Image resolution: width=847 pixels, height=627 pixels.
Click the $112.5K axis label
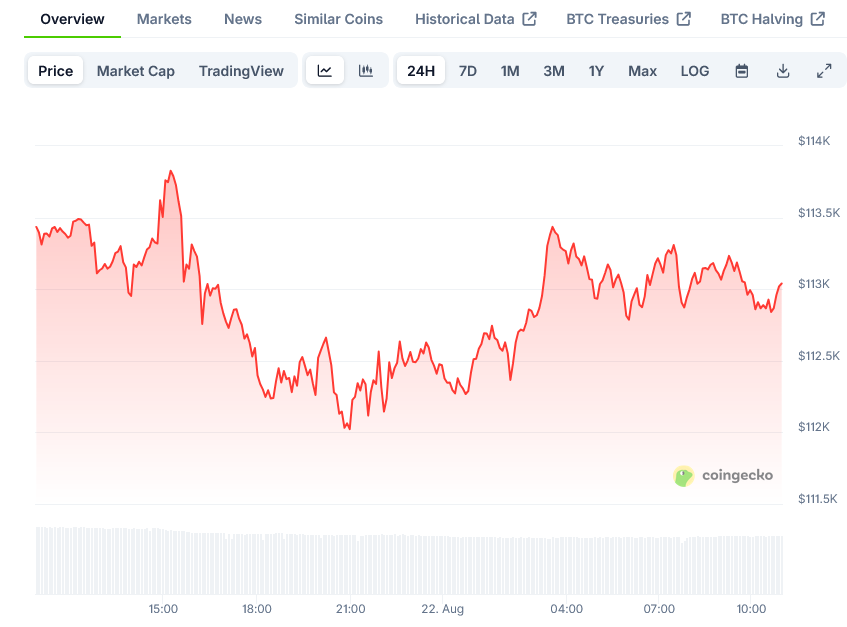click(x=819, y=355)
